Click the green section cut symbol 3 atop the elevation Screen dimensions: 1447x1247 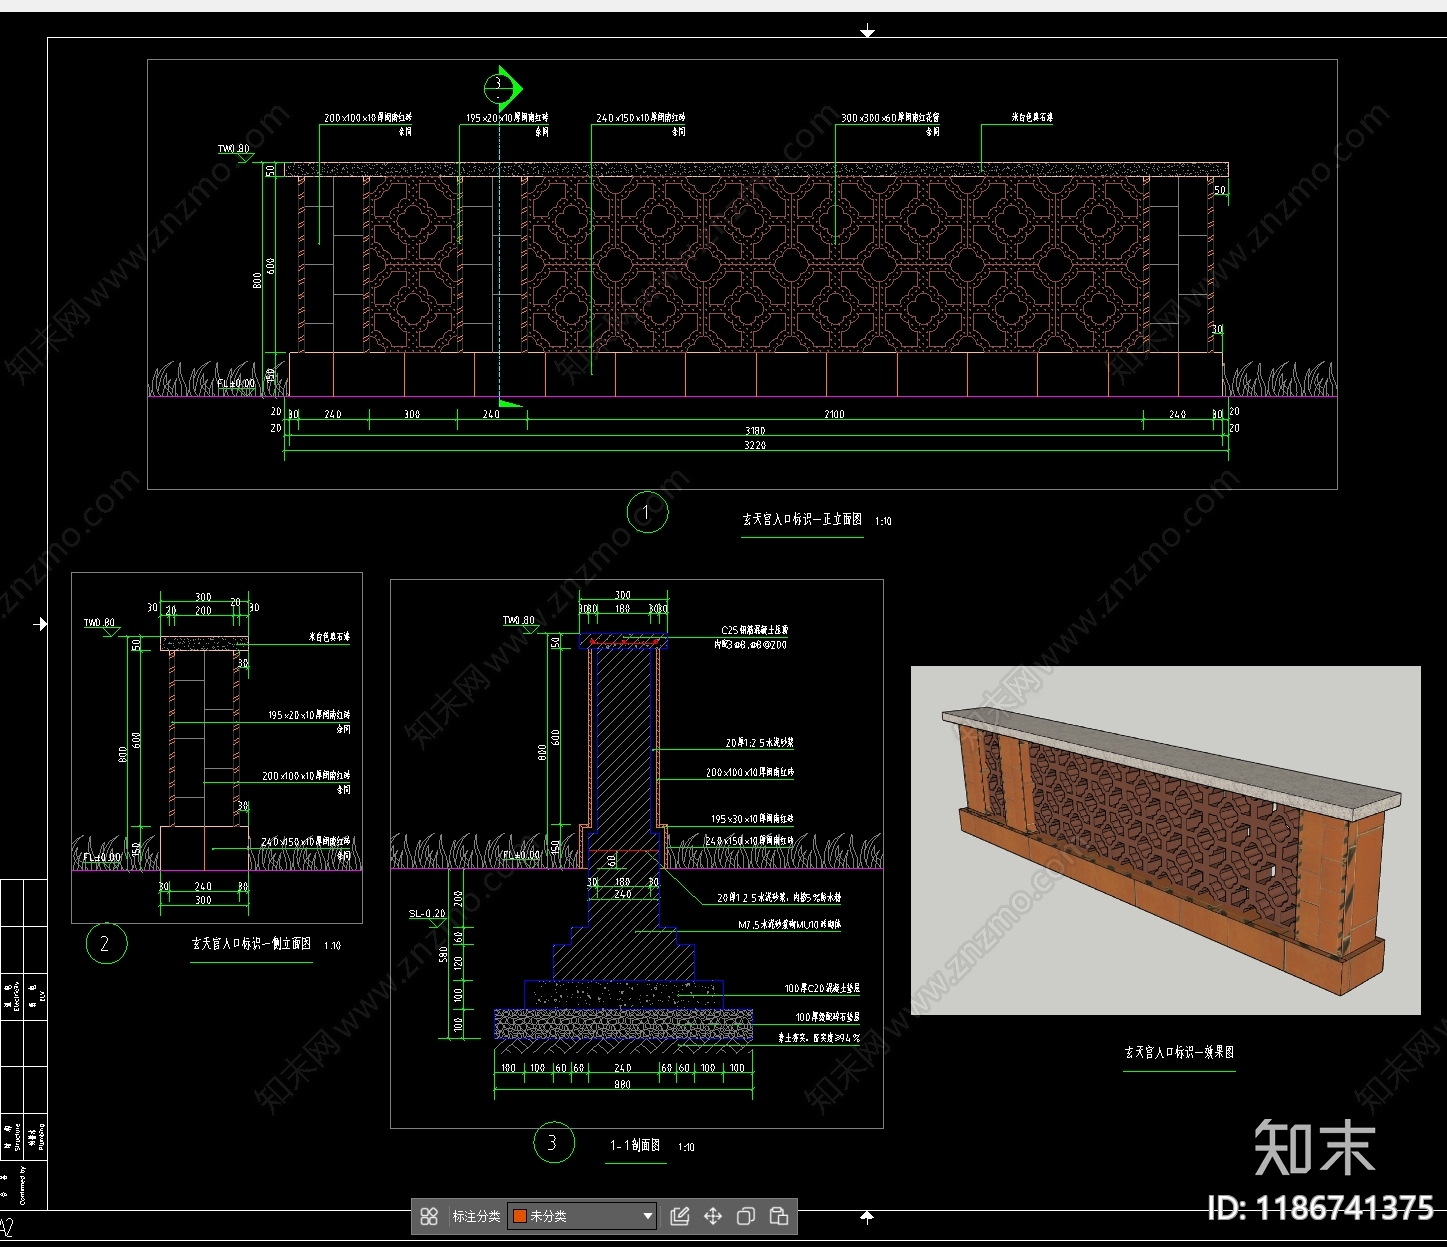click(503, 88)
